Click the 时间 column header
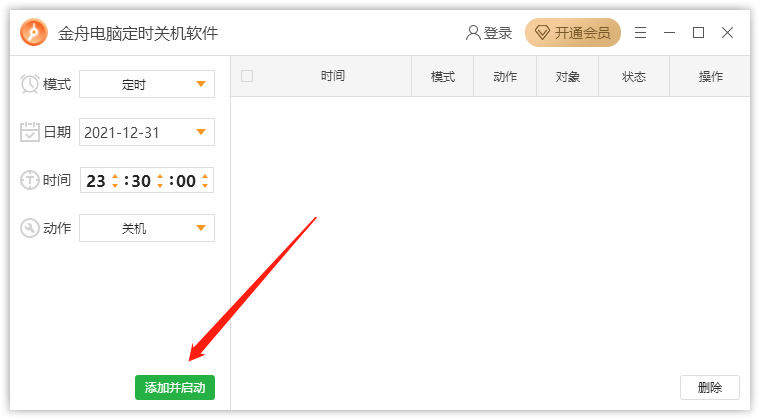The height and width of the screenshot is (420, 760). click(x=332, y=76)
